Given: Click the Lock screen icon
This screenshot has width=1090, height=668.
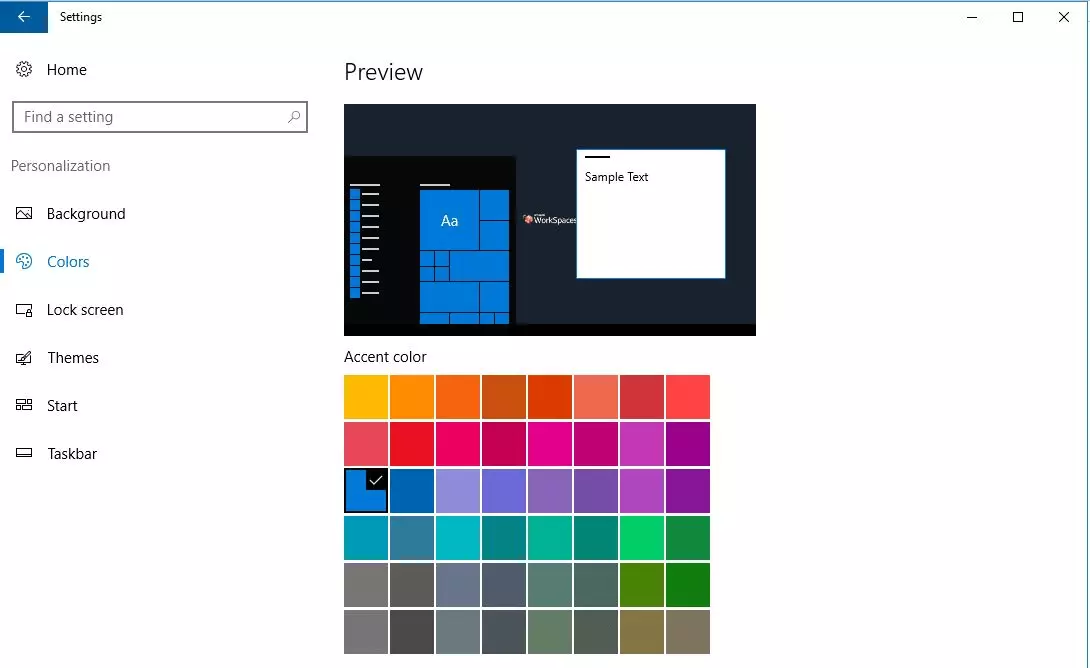Looking at the screenshot, I should click(x=25, y=310).
